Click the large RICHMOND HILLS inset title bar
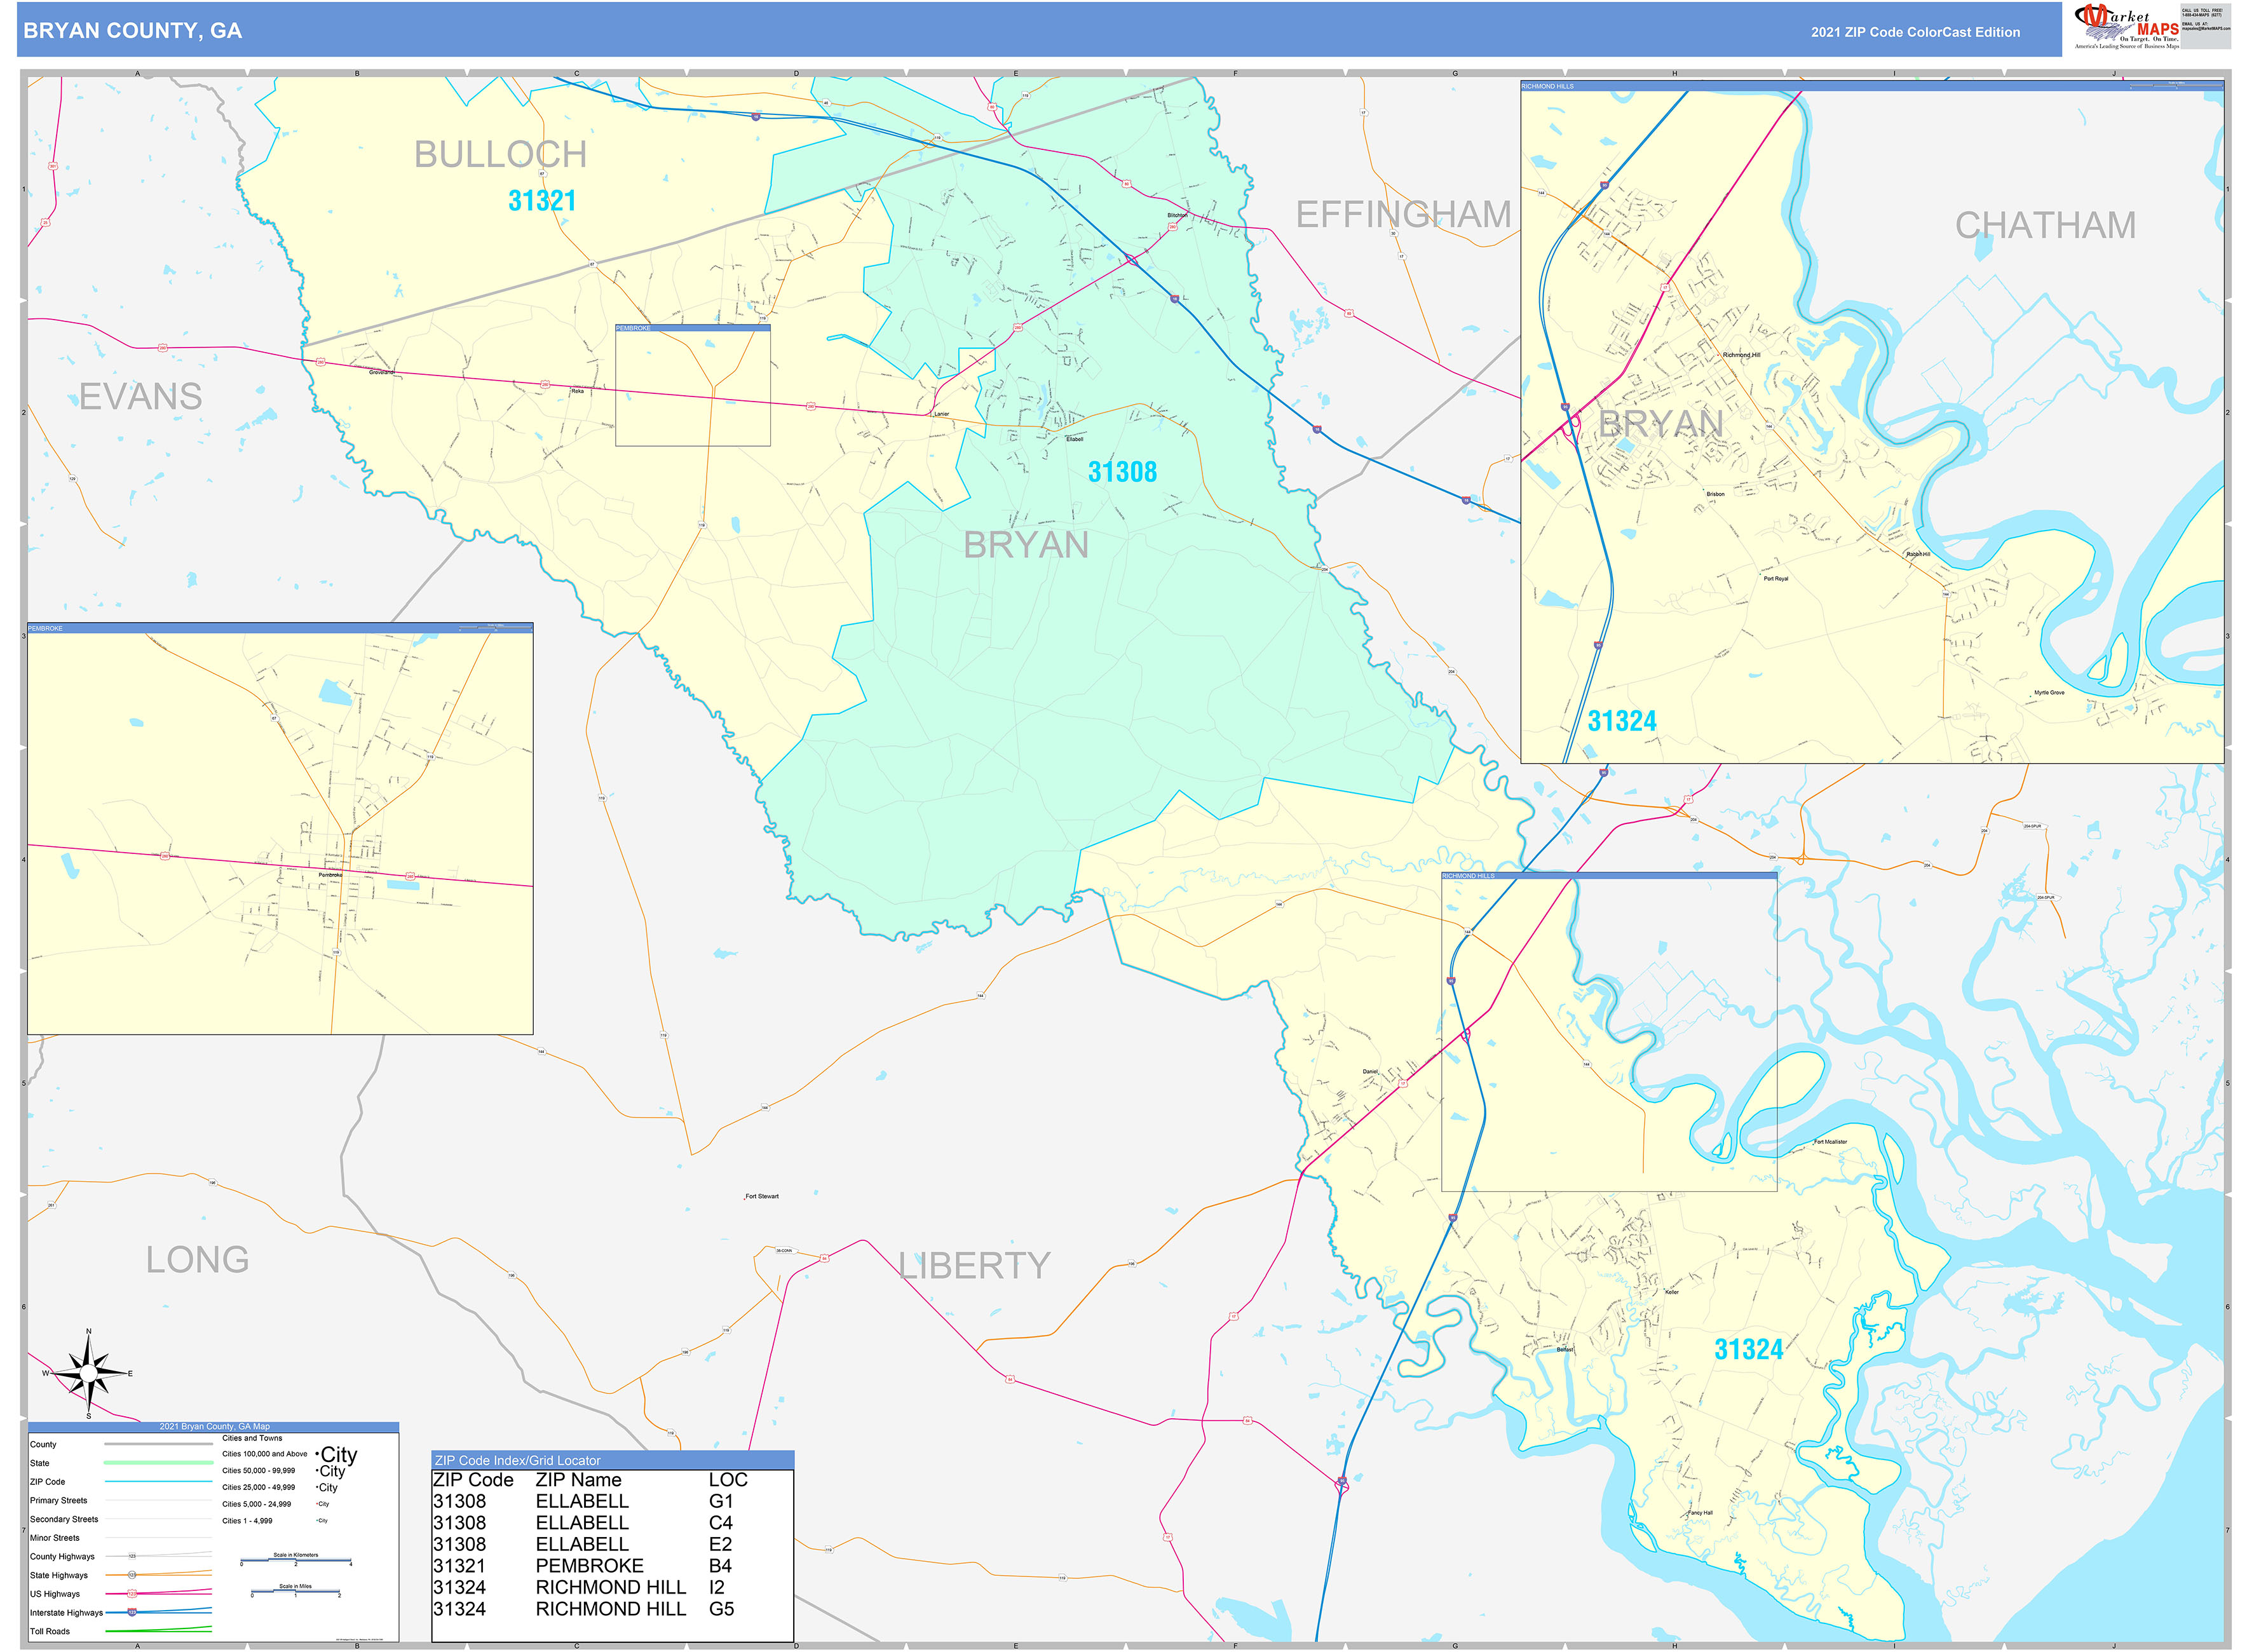Image resolution: width=2247 pixels, height=1652 pixels. (1872, 86)
